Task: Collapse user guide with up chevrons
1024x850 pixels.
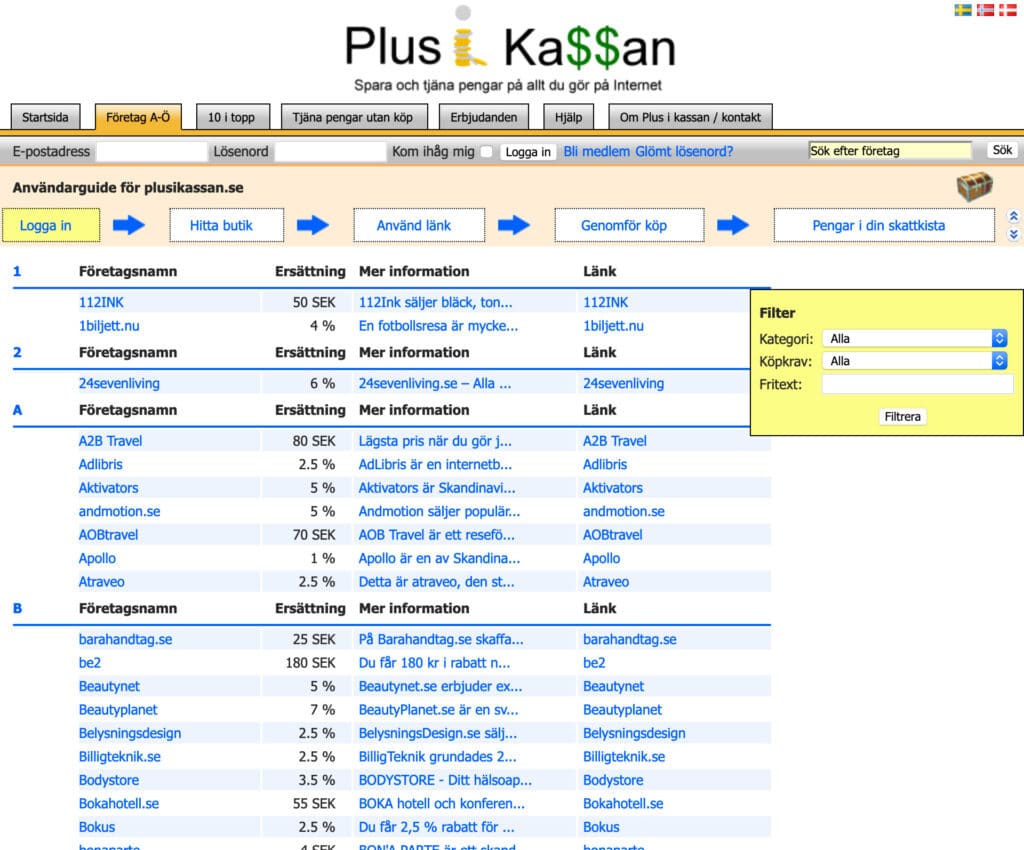Action: [1013, 216]
